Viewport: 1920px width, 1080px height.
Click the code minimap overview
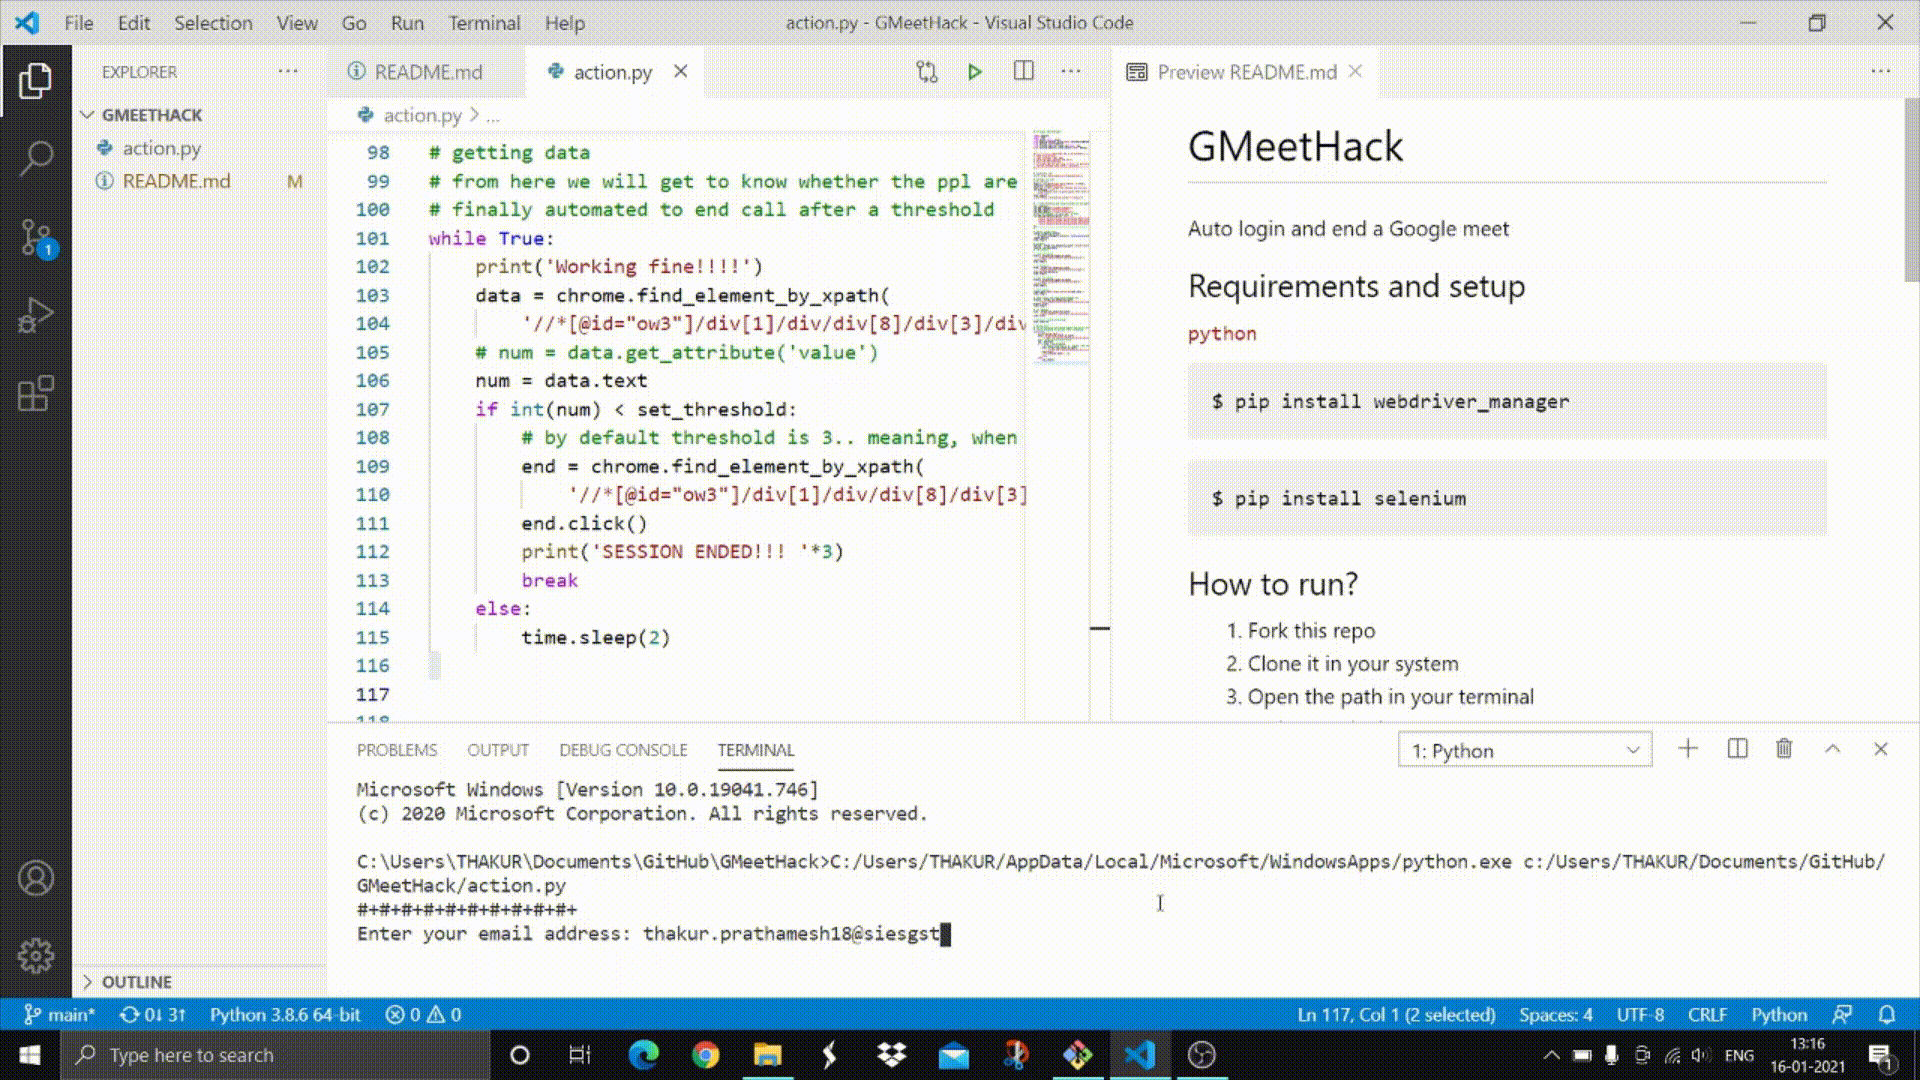pyautogui.click(x=1060, y=245)
